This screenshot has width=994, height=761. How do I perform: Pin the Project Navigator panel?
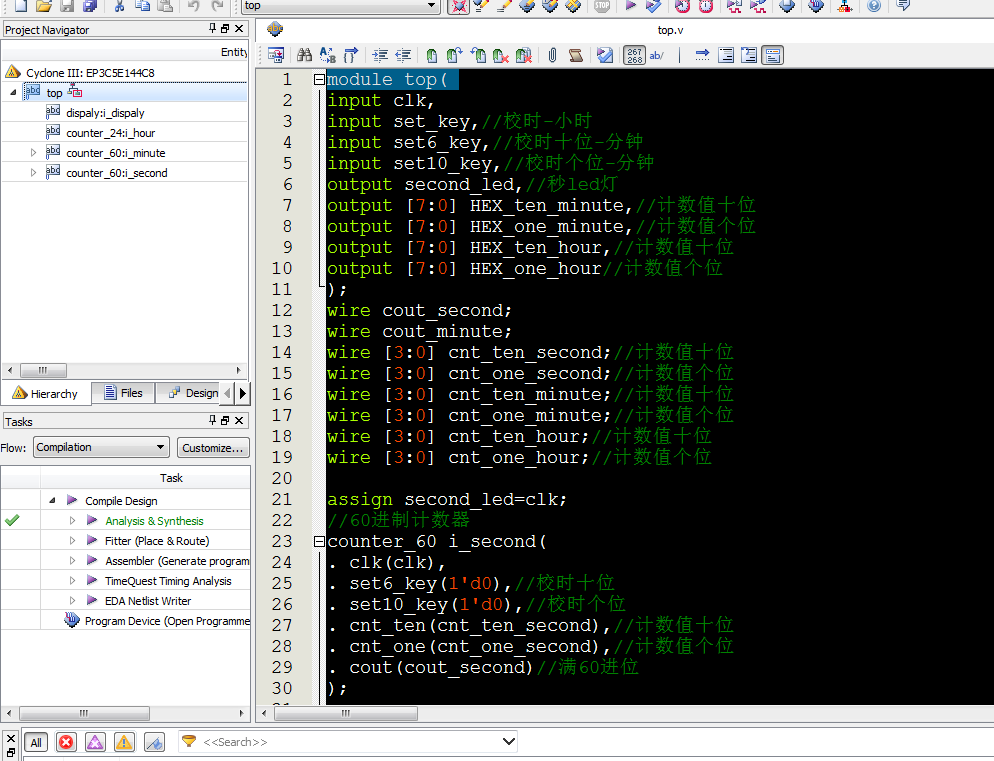(212, 29)
